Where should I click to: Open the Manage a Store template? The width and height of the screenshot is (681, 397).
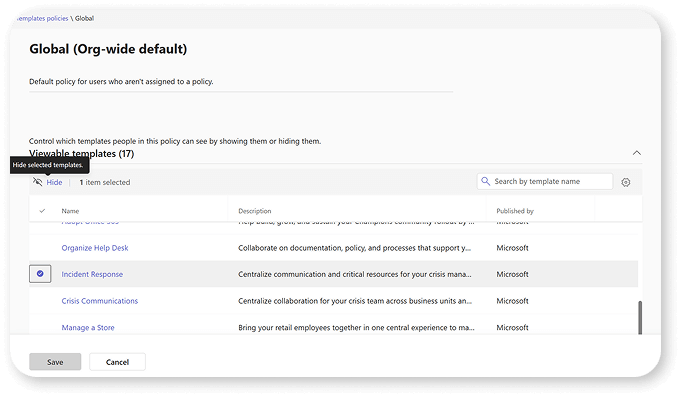(88, 328)
